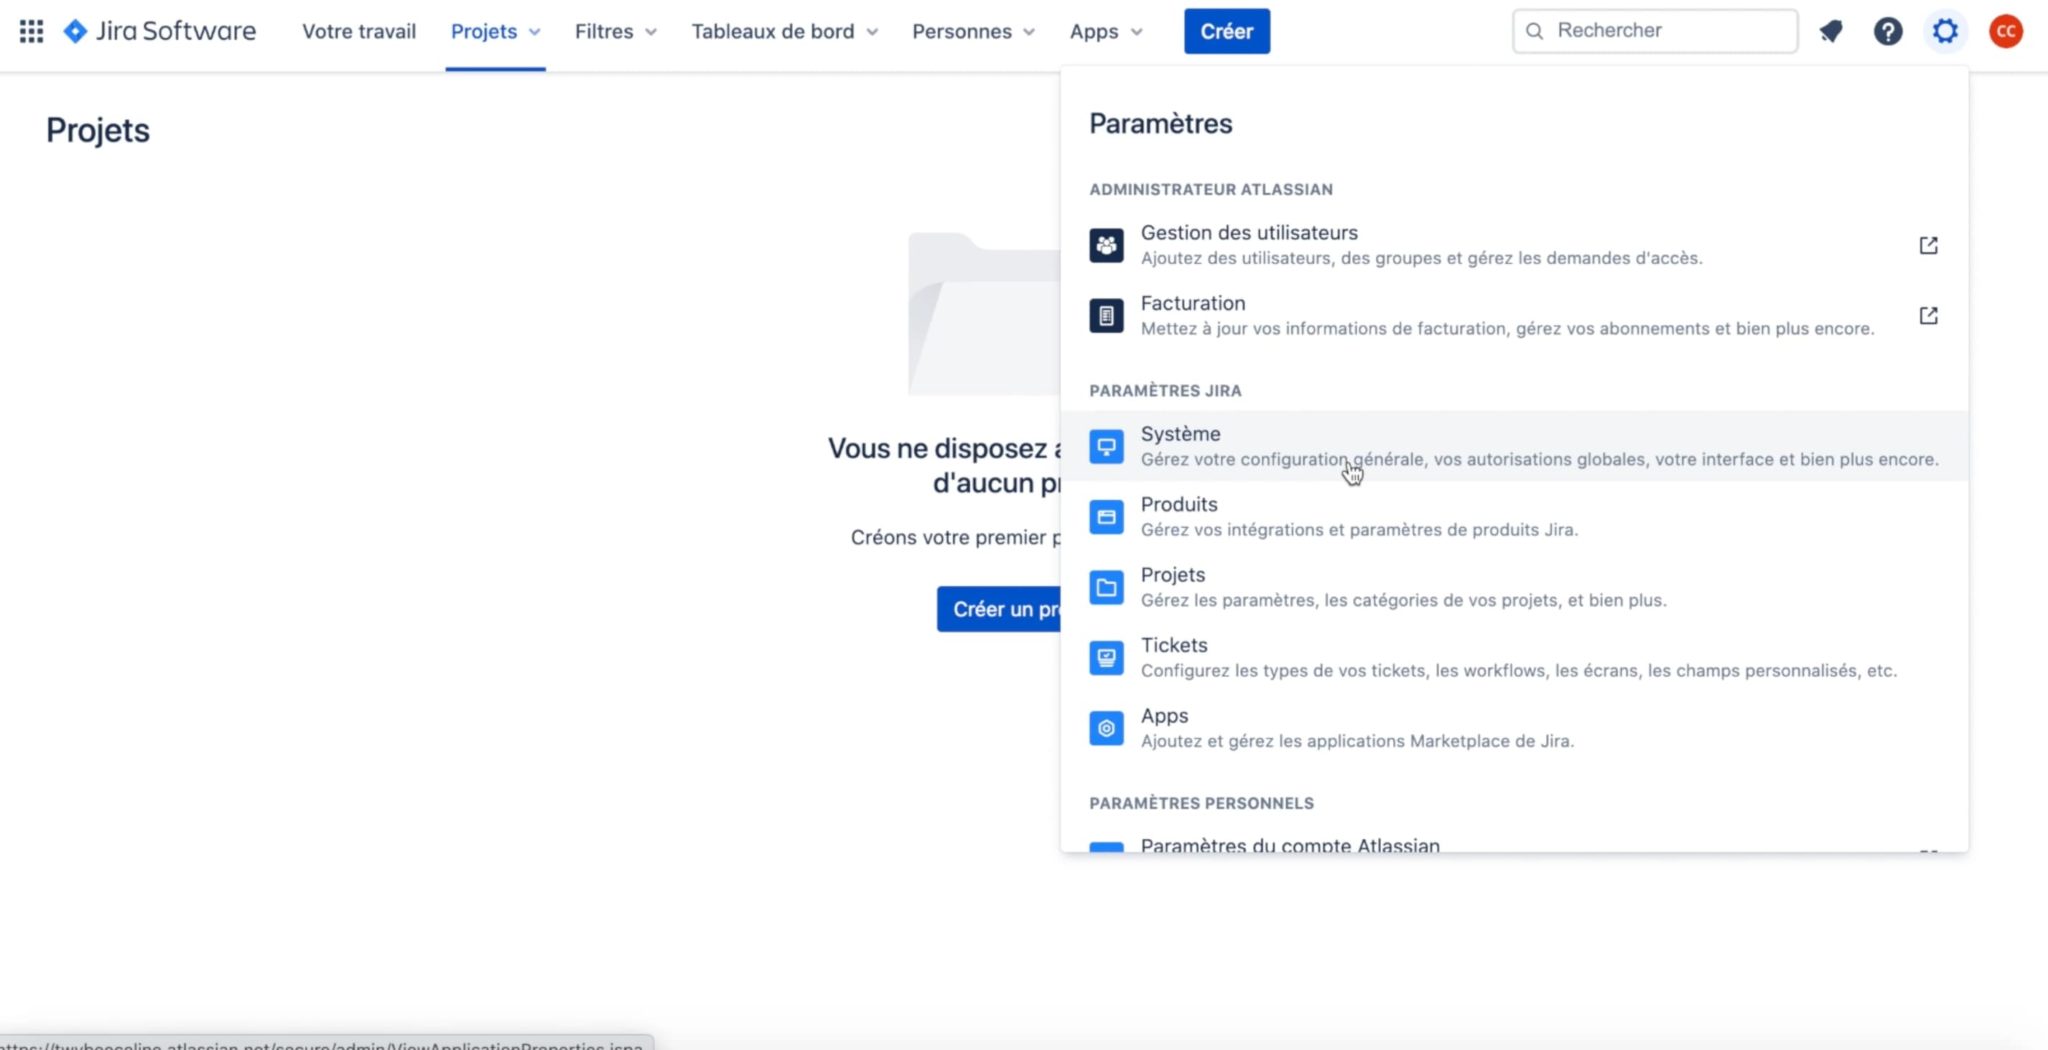
Task: Open Votre travail in the navbar
Action: pyautogui.click(x=359, y=31)
